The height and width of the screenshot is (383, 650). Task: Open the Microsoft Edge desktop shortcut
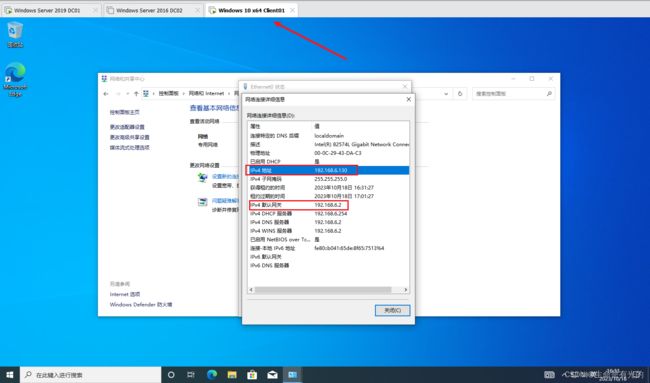point(15,79)
